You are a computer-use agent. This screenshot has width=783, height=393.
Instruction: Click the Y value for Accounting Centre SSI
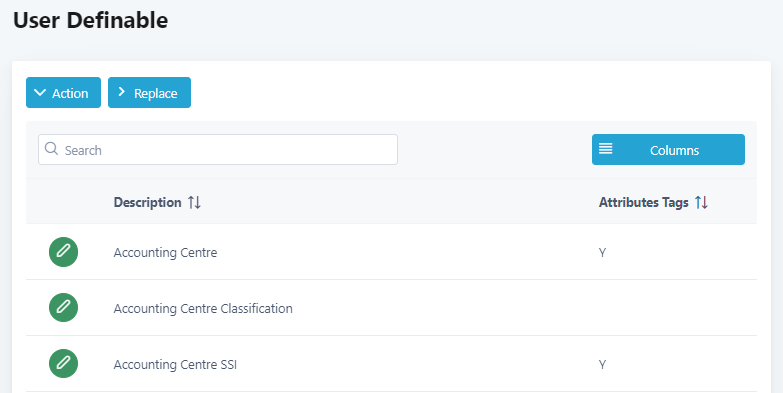[602, 365]
